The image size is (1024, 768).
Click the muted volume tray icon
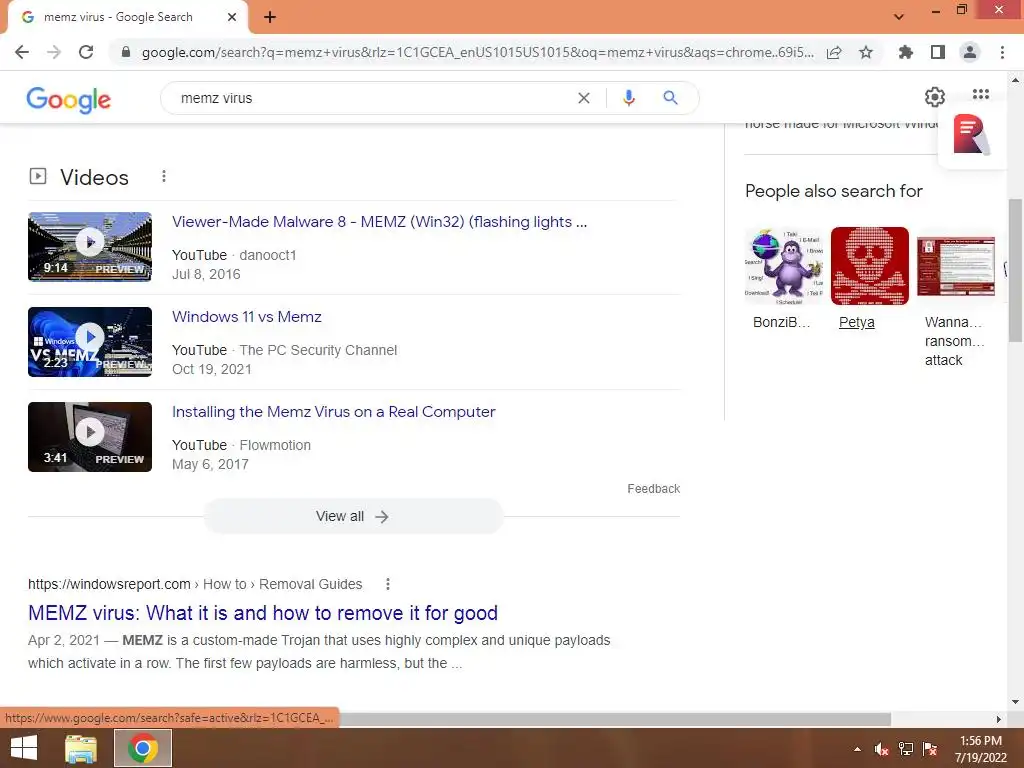882,749
